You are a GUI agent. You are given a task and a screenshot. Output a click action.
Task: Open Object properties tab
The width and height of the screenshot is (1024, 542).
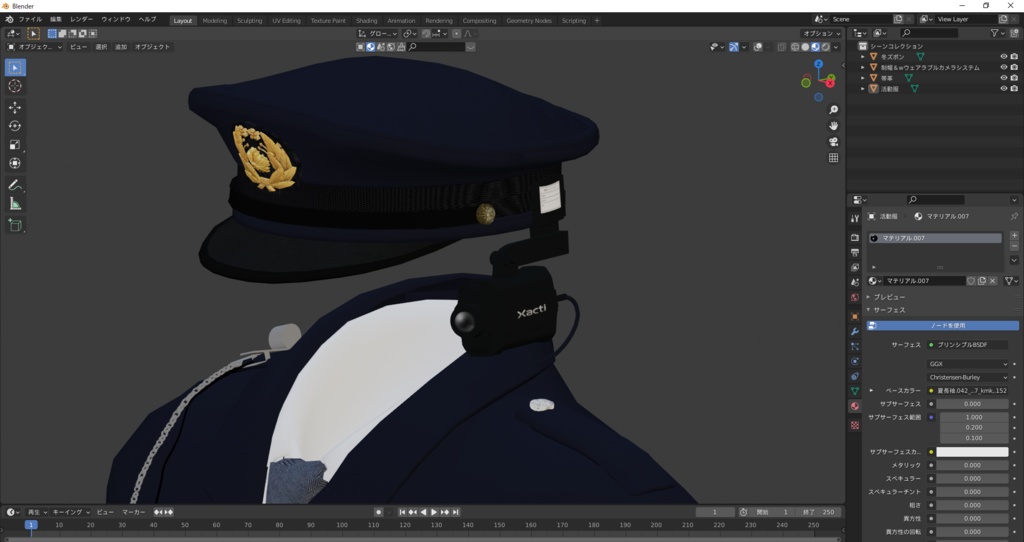point(855,317)
